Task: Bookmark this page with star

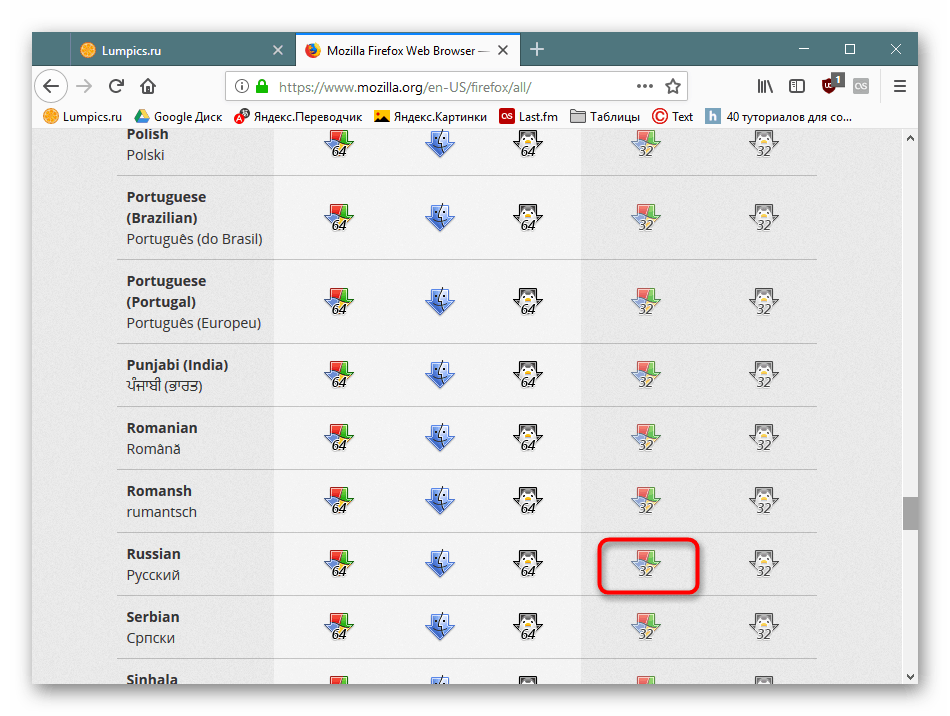Action: click(673, 86)
